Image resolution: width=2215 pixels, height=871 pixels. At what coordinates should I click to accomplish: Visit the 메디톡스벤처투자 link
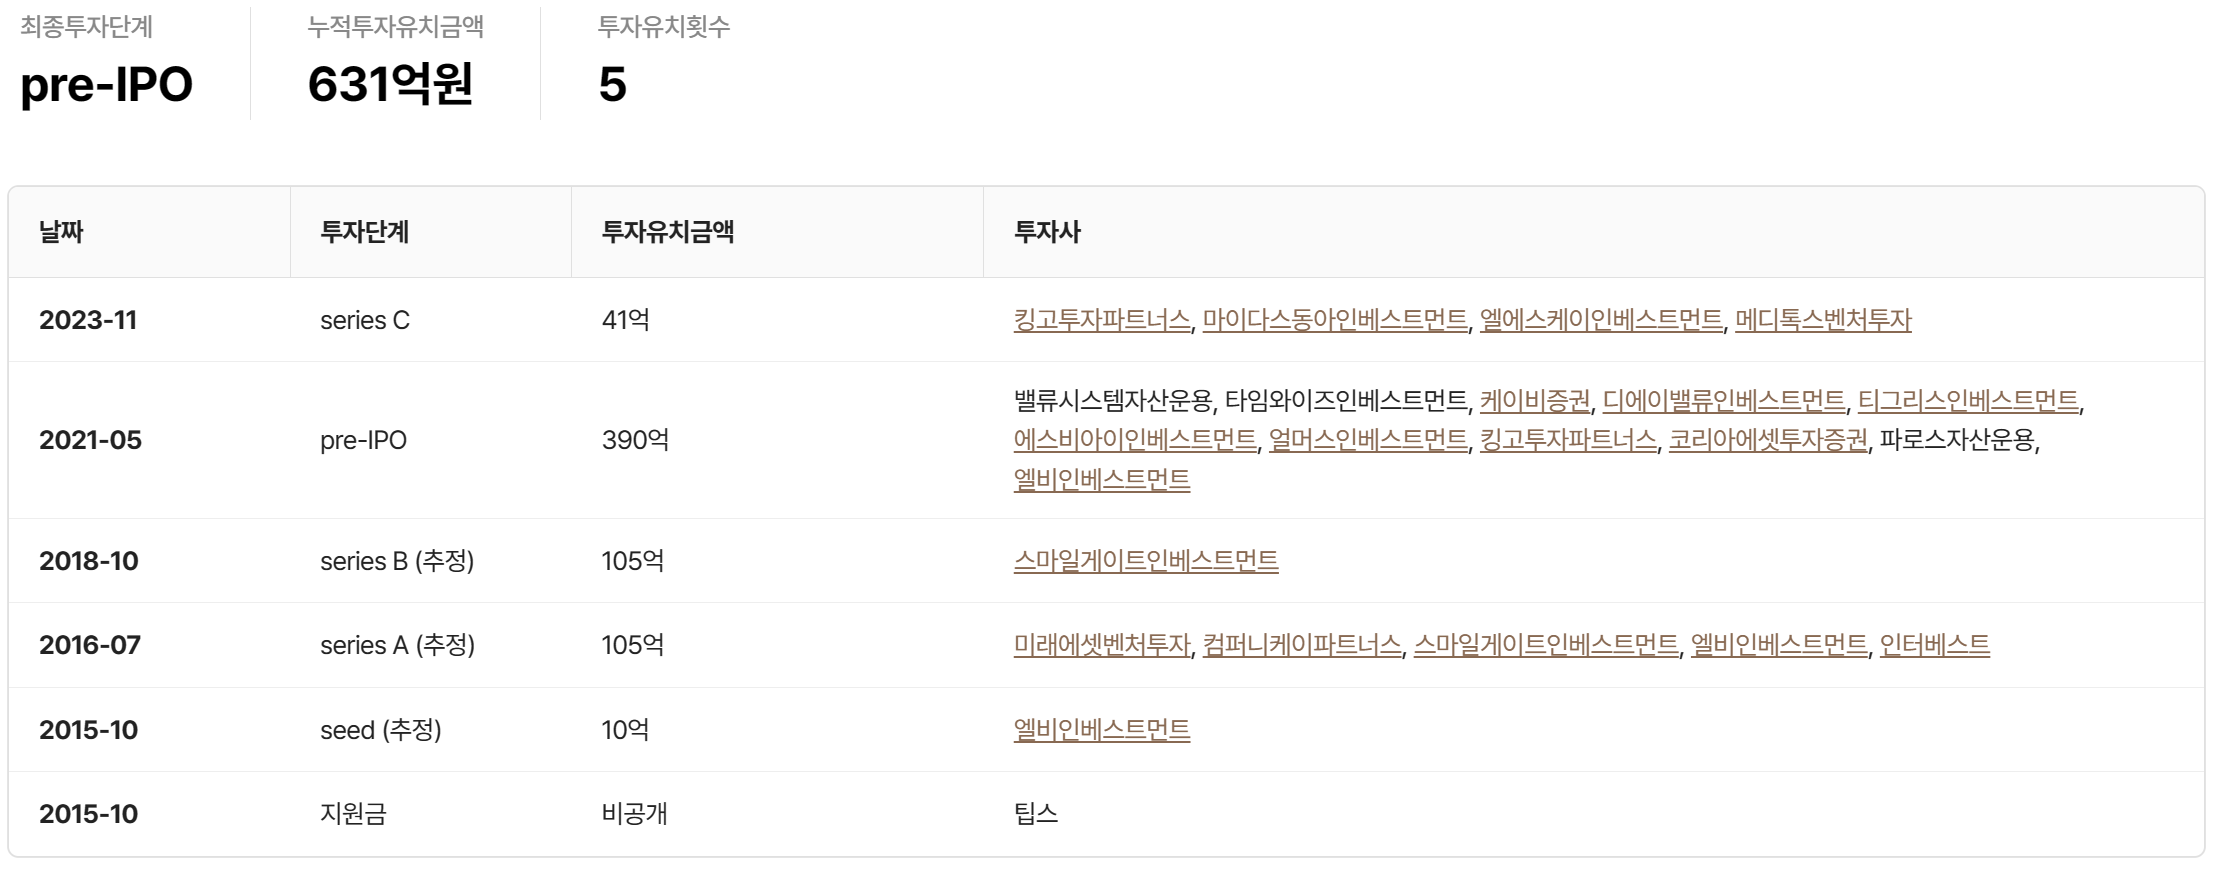(1822, 320)
